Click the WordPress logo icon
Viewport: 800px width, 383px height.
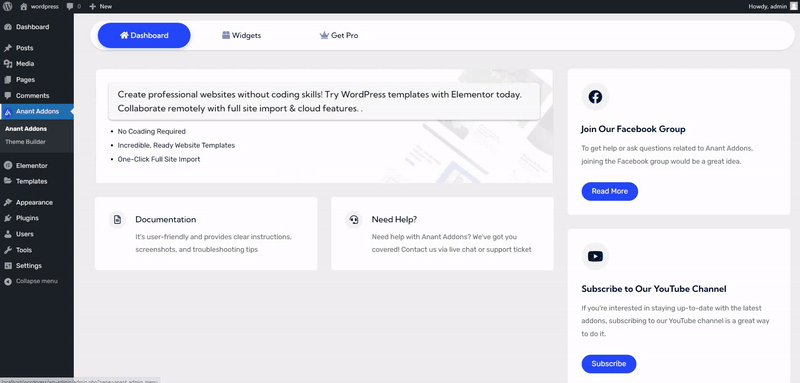(x=8, y=6)
